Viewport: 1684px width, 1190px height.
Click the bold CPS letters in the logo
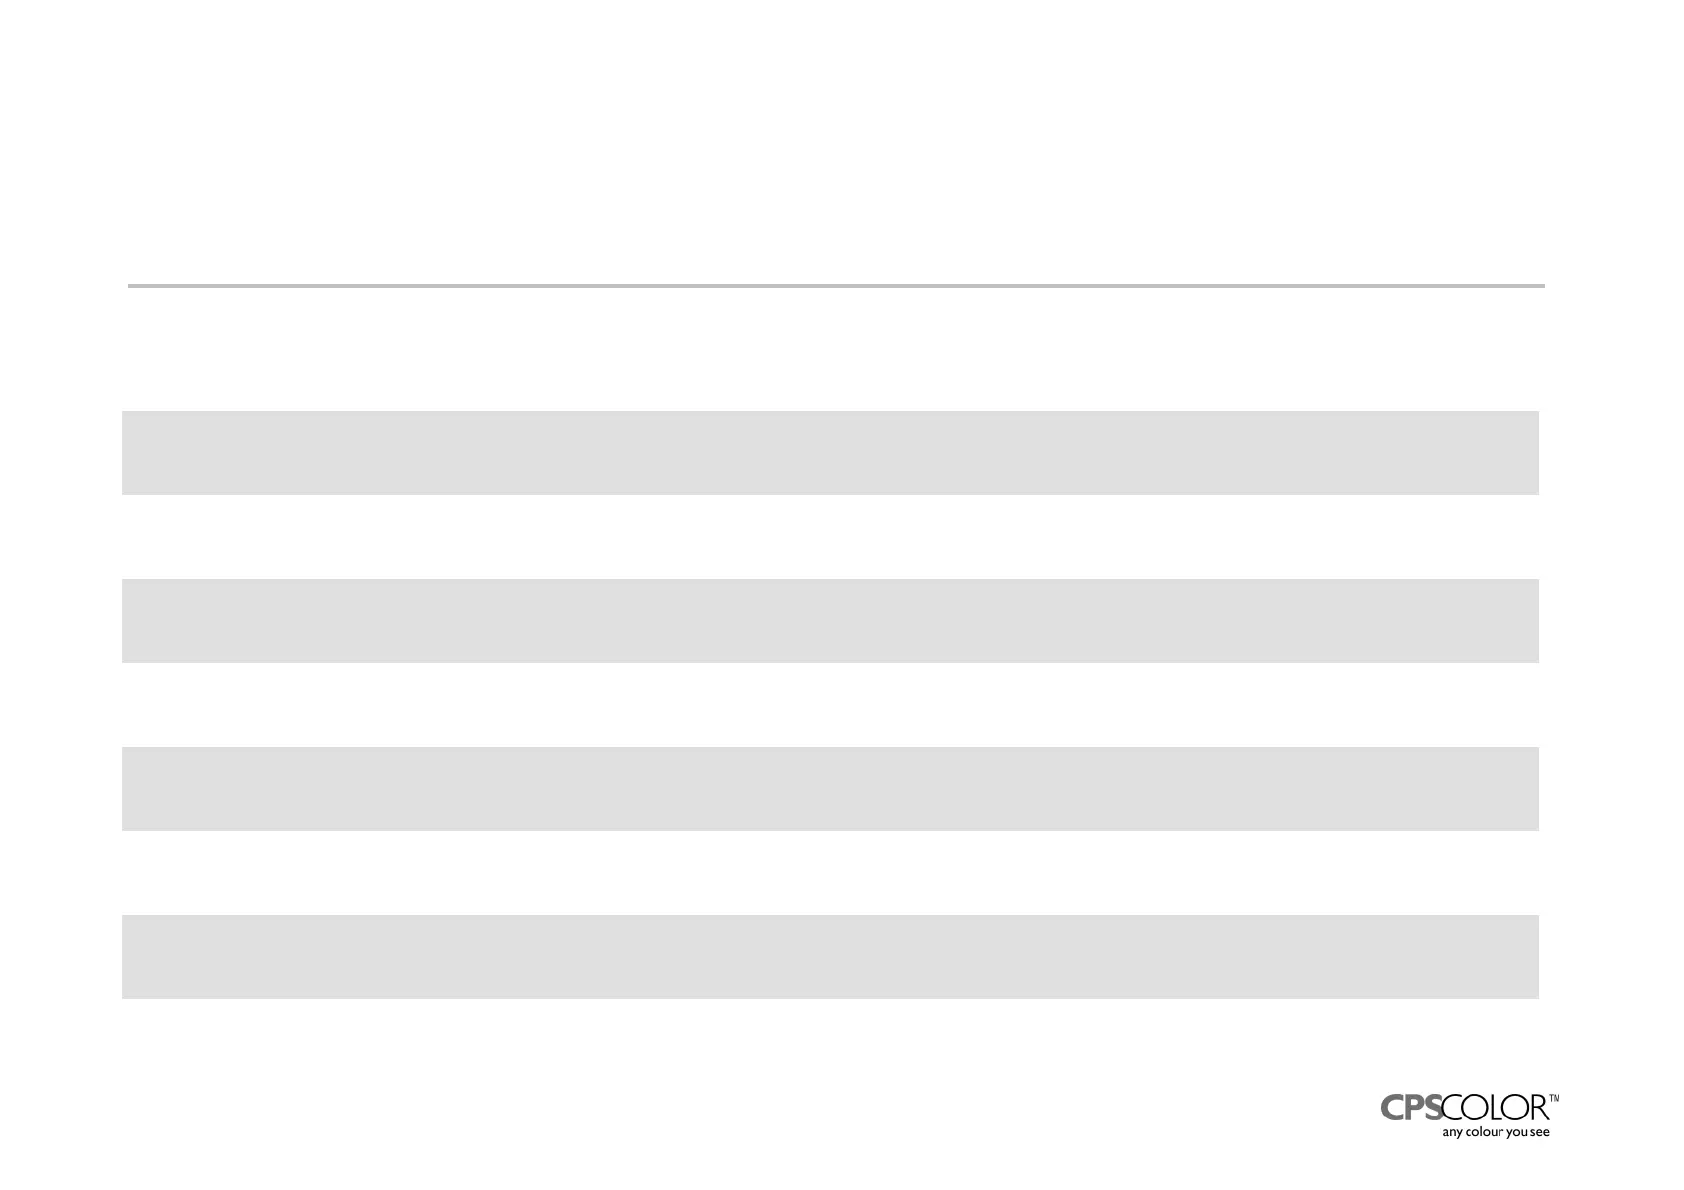[x=1411, y=1108]
